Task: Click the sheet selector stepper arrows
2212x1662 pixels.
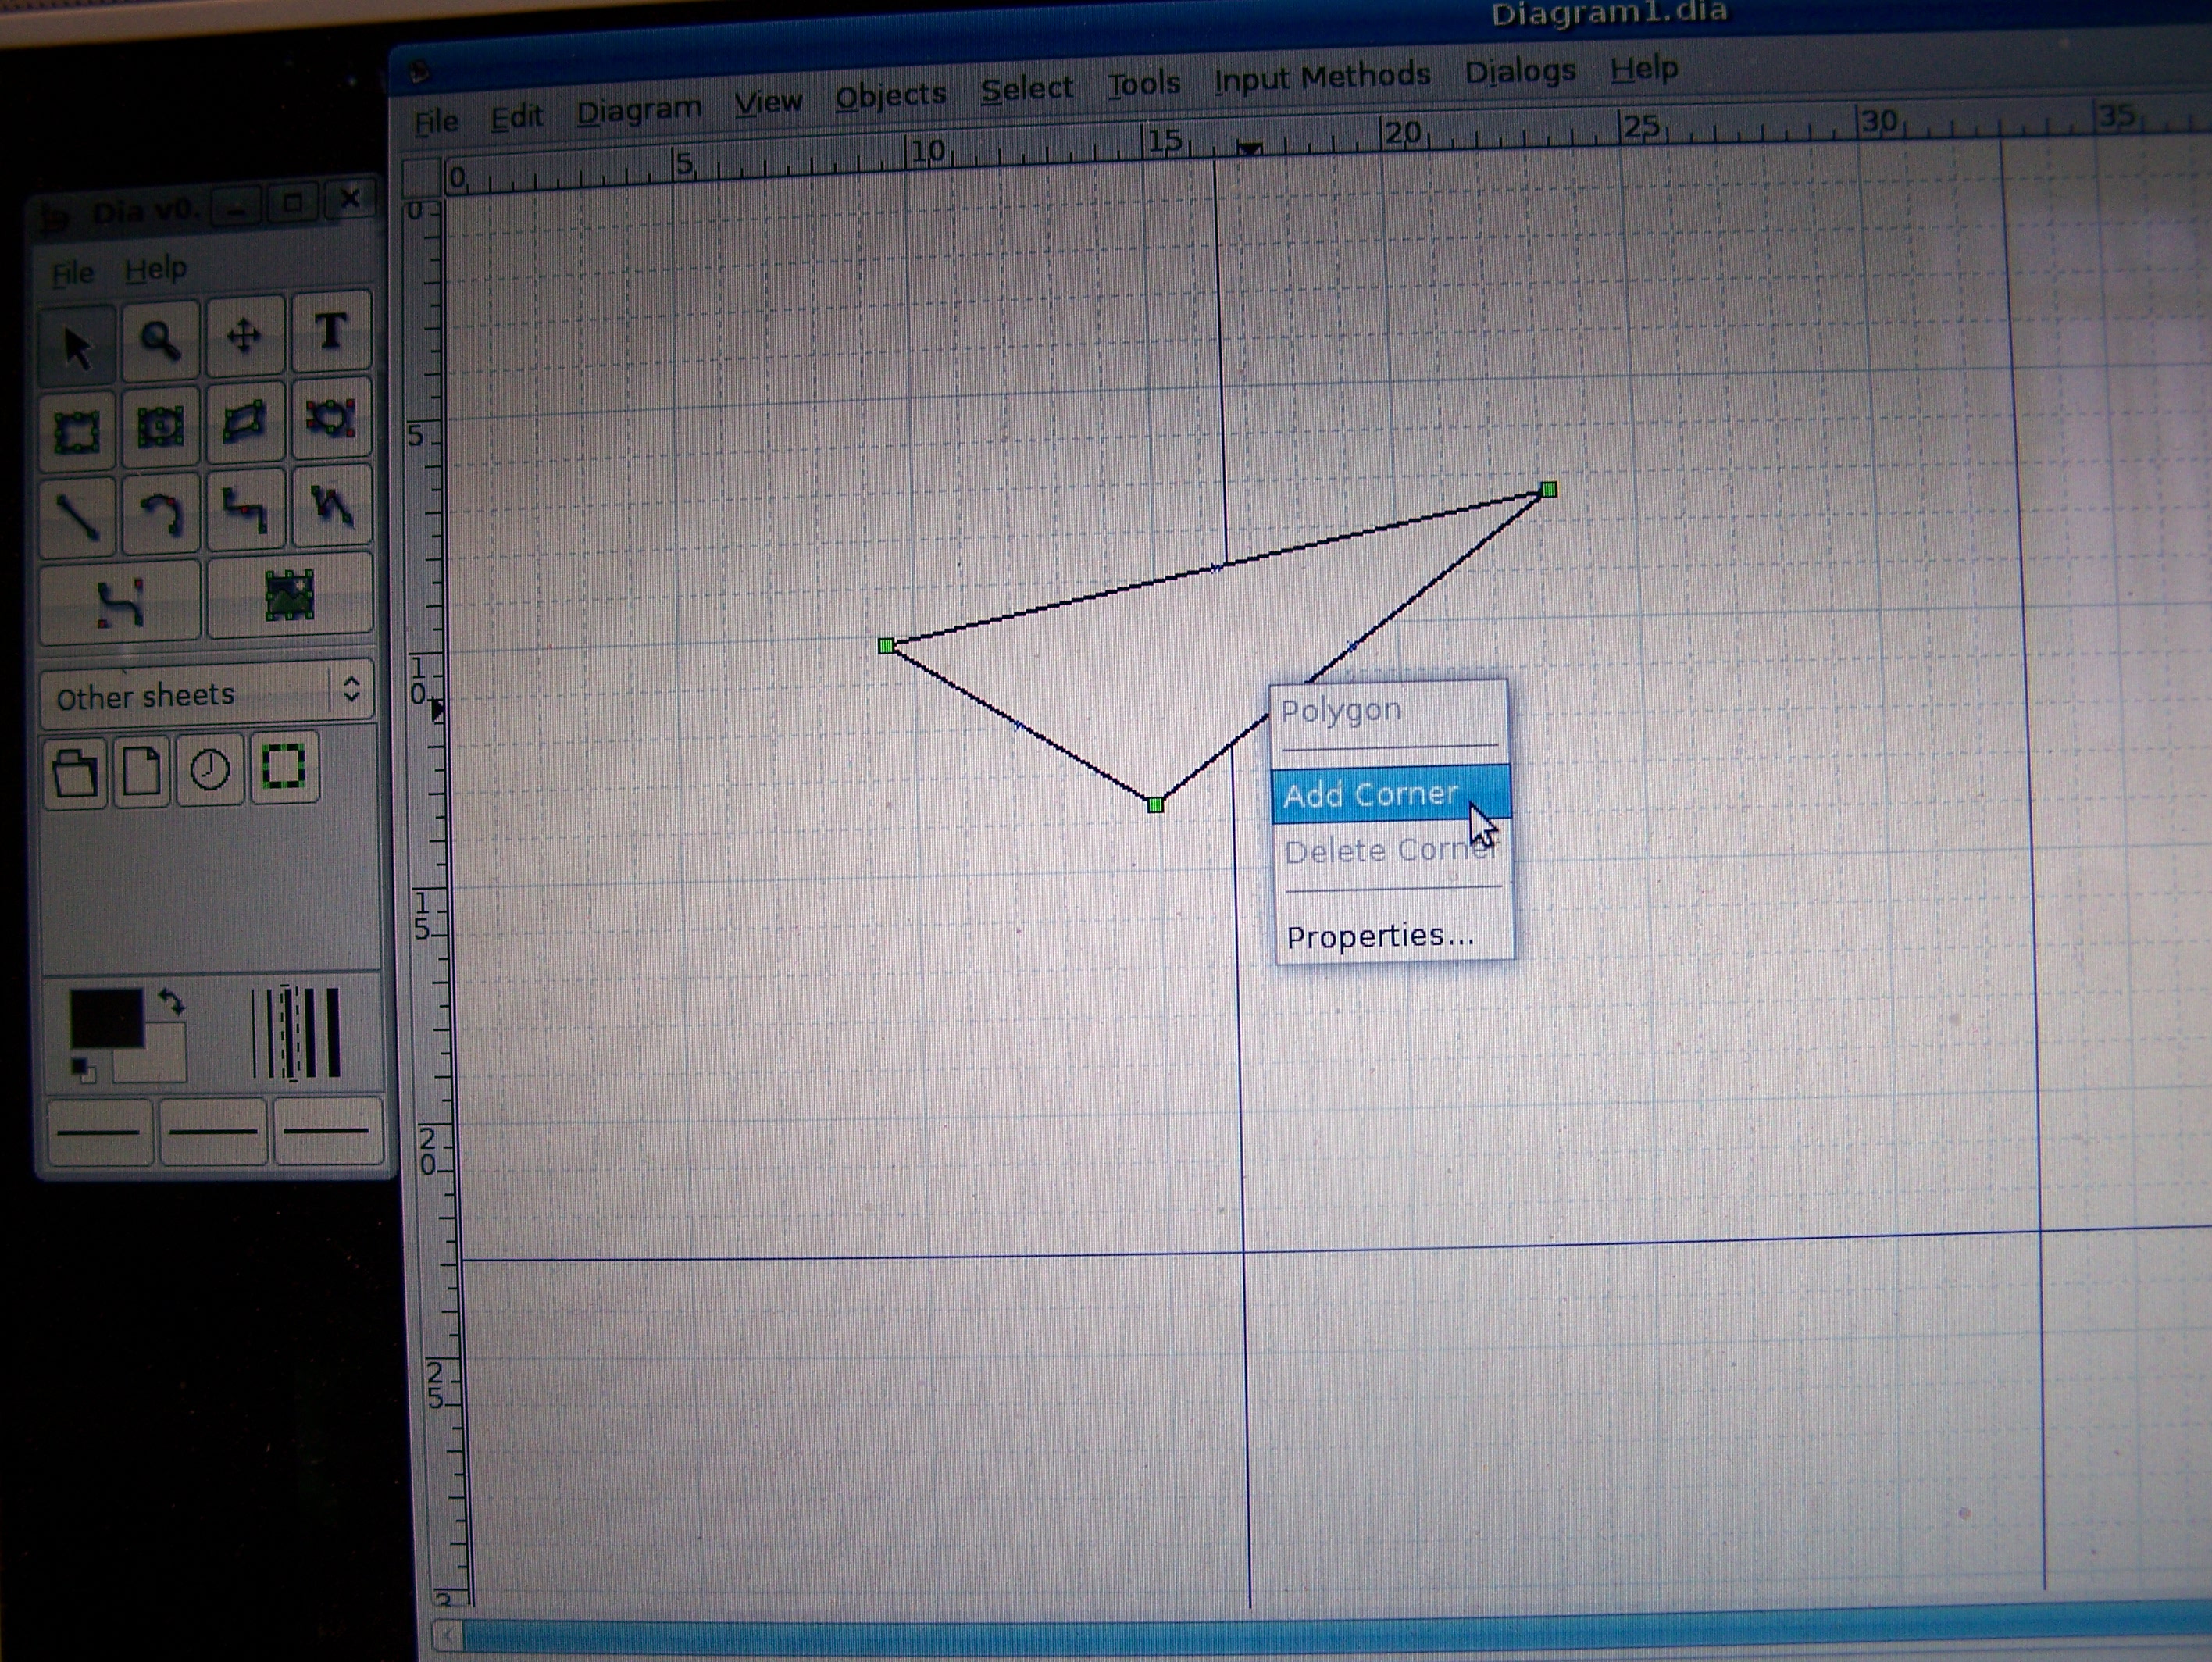Action: click(x=352, y=690)
